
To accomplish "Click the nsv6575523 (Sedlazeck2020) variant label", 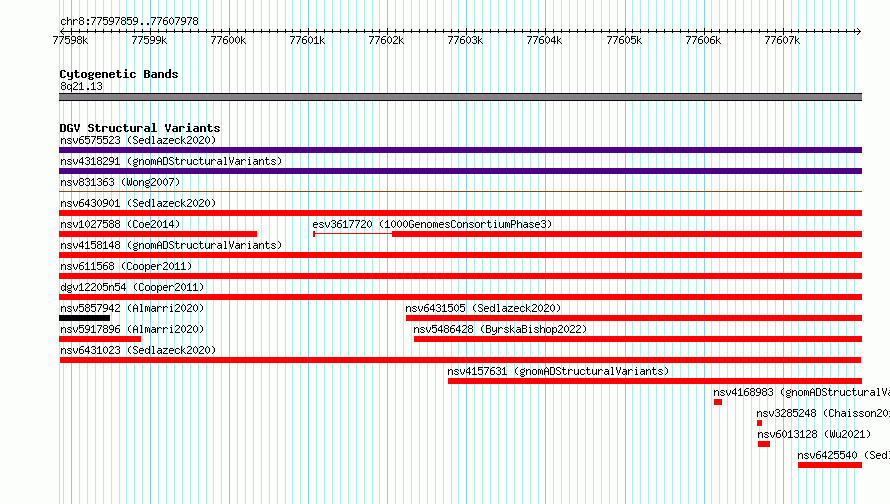I will [x=138, y=140].
